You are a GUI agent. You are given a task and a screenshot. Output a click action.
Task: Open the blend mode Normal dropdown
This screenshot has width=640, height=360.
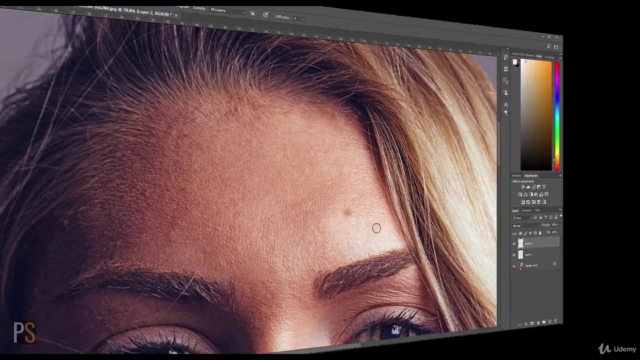pyautogui.click(x=526, y=226)
